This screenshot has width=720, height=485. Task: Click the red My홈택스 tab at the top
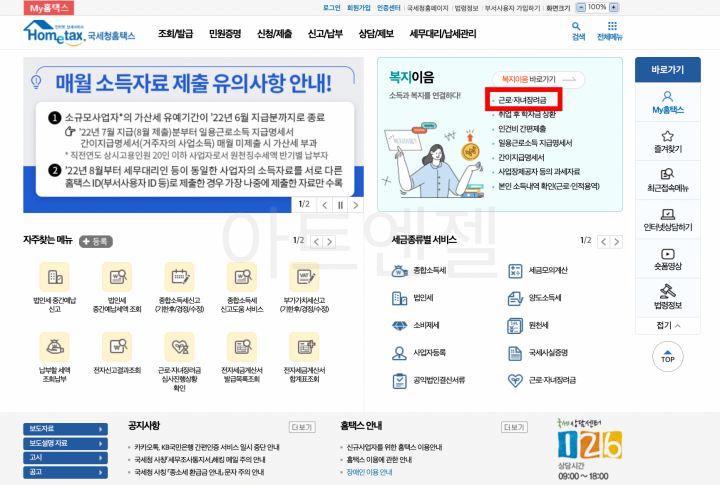pos(49,8)
